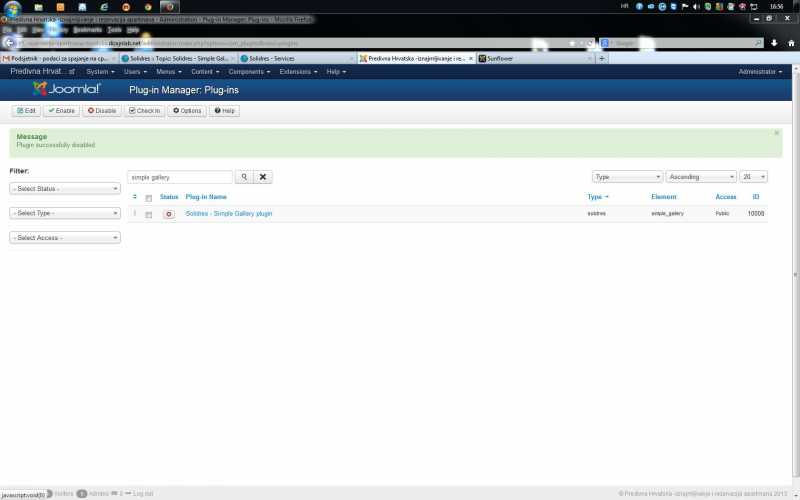Open the Select Type filter dropdown
This screenshot has height=500, width=800.
click(x=65, y=213)
